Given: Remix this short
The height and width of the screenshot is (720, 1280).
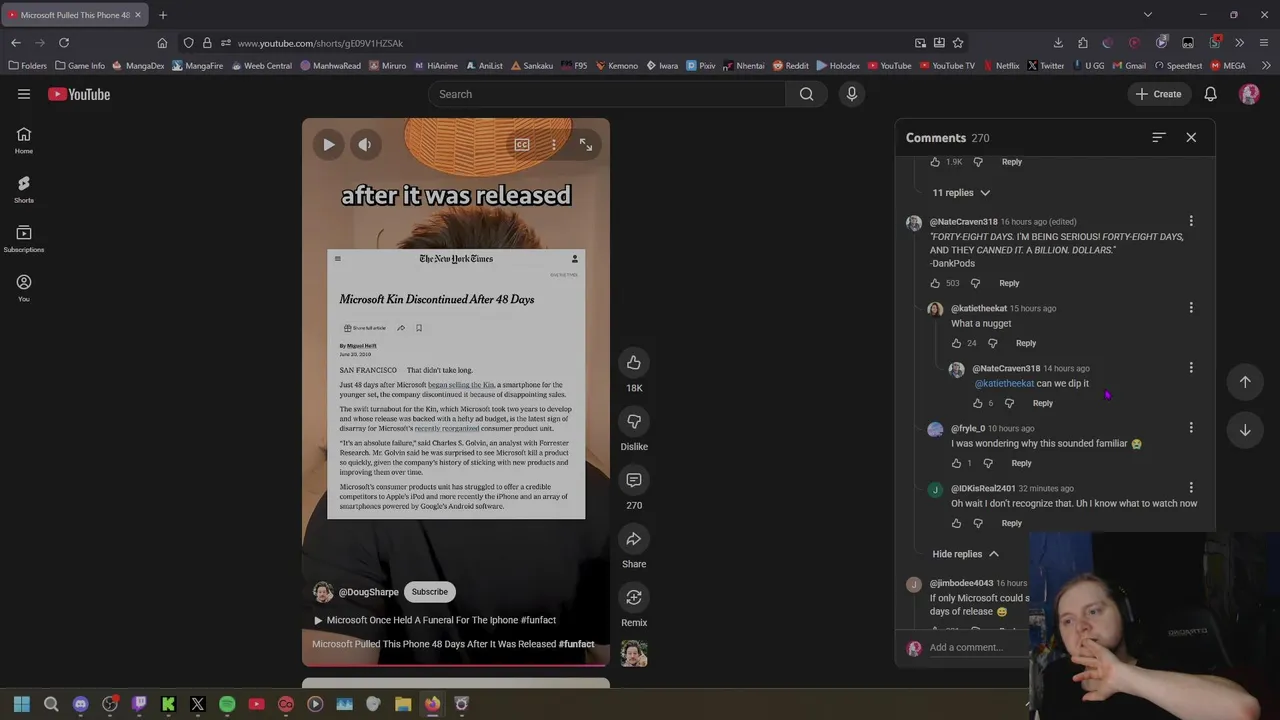Looking at the screenshot, I should tap(634, 597).
